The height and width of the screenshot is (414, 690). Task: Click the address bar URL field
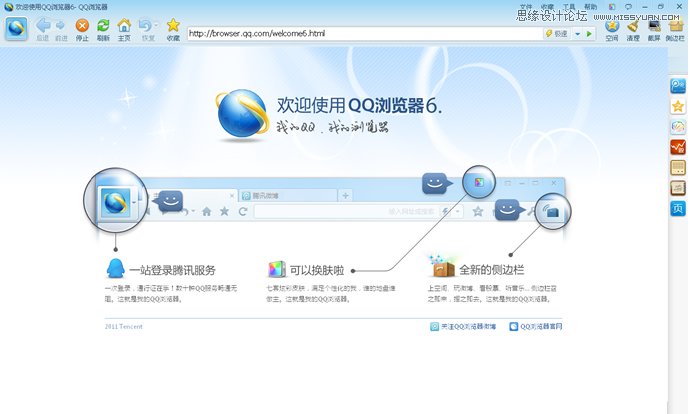[x=365, y=33]
